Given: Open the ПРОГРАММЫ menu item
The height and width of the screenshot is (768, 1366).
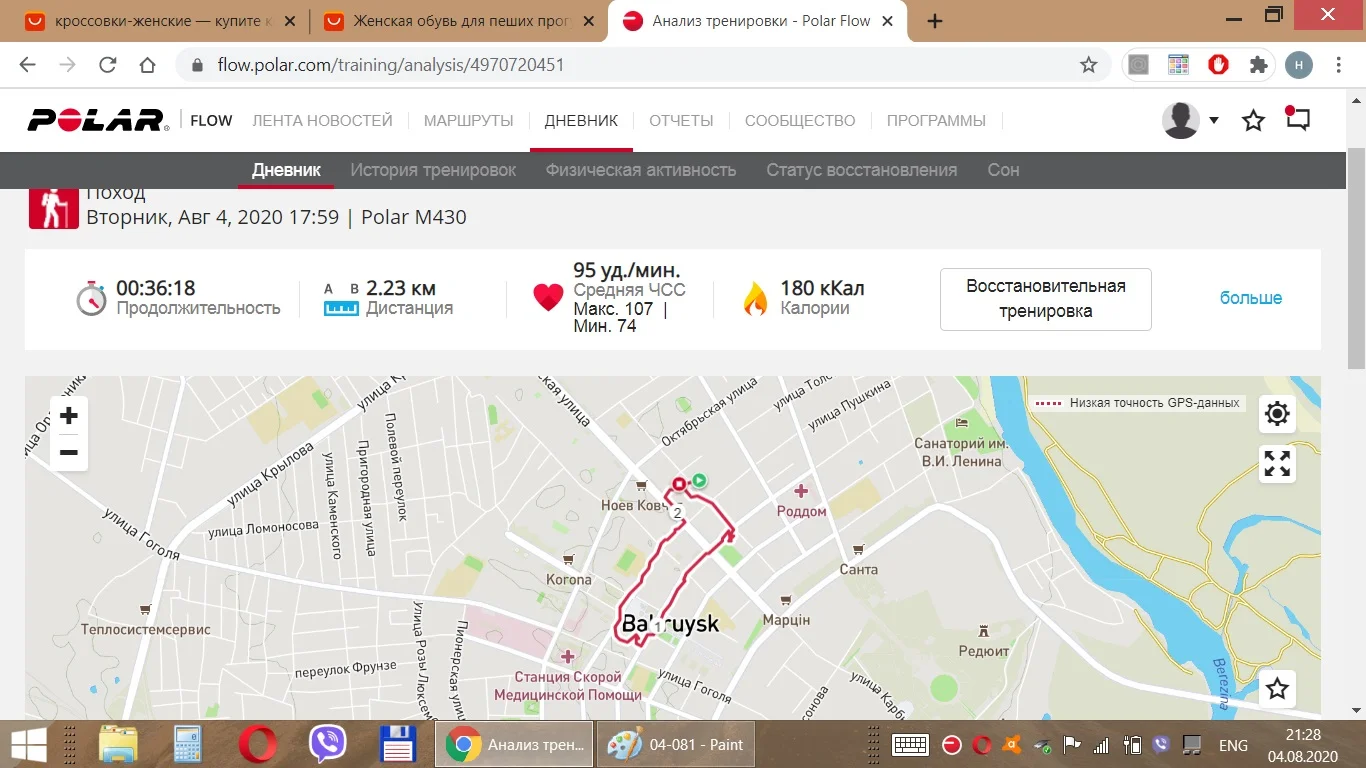Looking at the screenshot, I should pos(936,121).
